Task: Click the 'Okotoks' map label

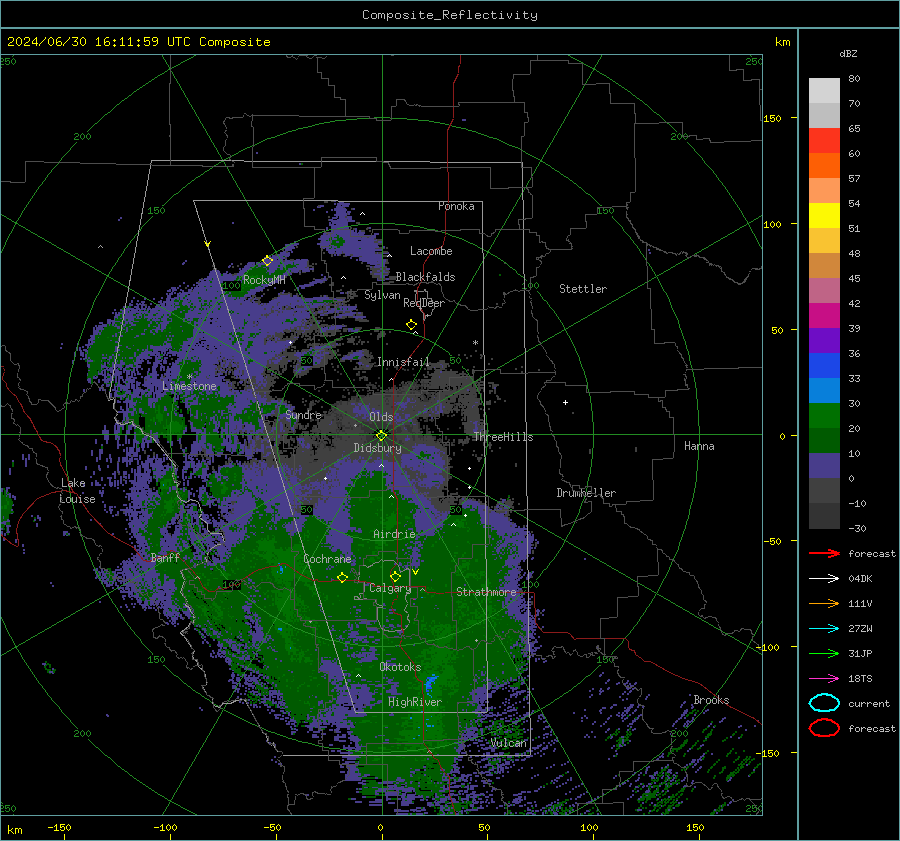Action: 400,667
